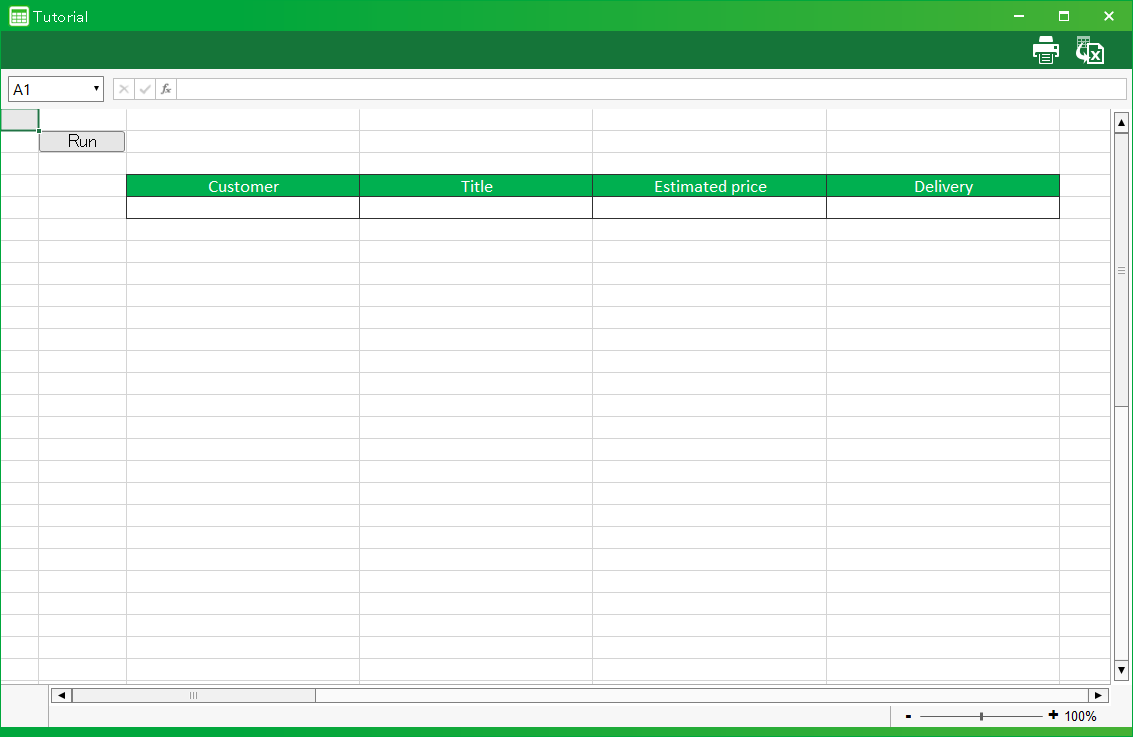The height and width of the screenshot is (737, 1133).
Task: Click the Print icon in the toolbar
Action: pyautogui.click(x=1046, y=50)
